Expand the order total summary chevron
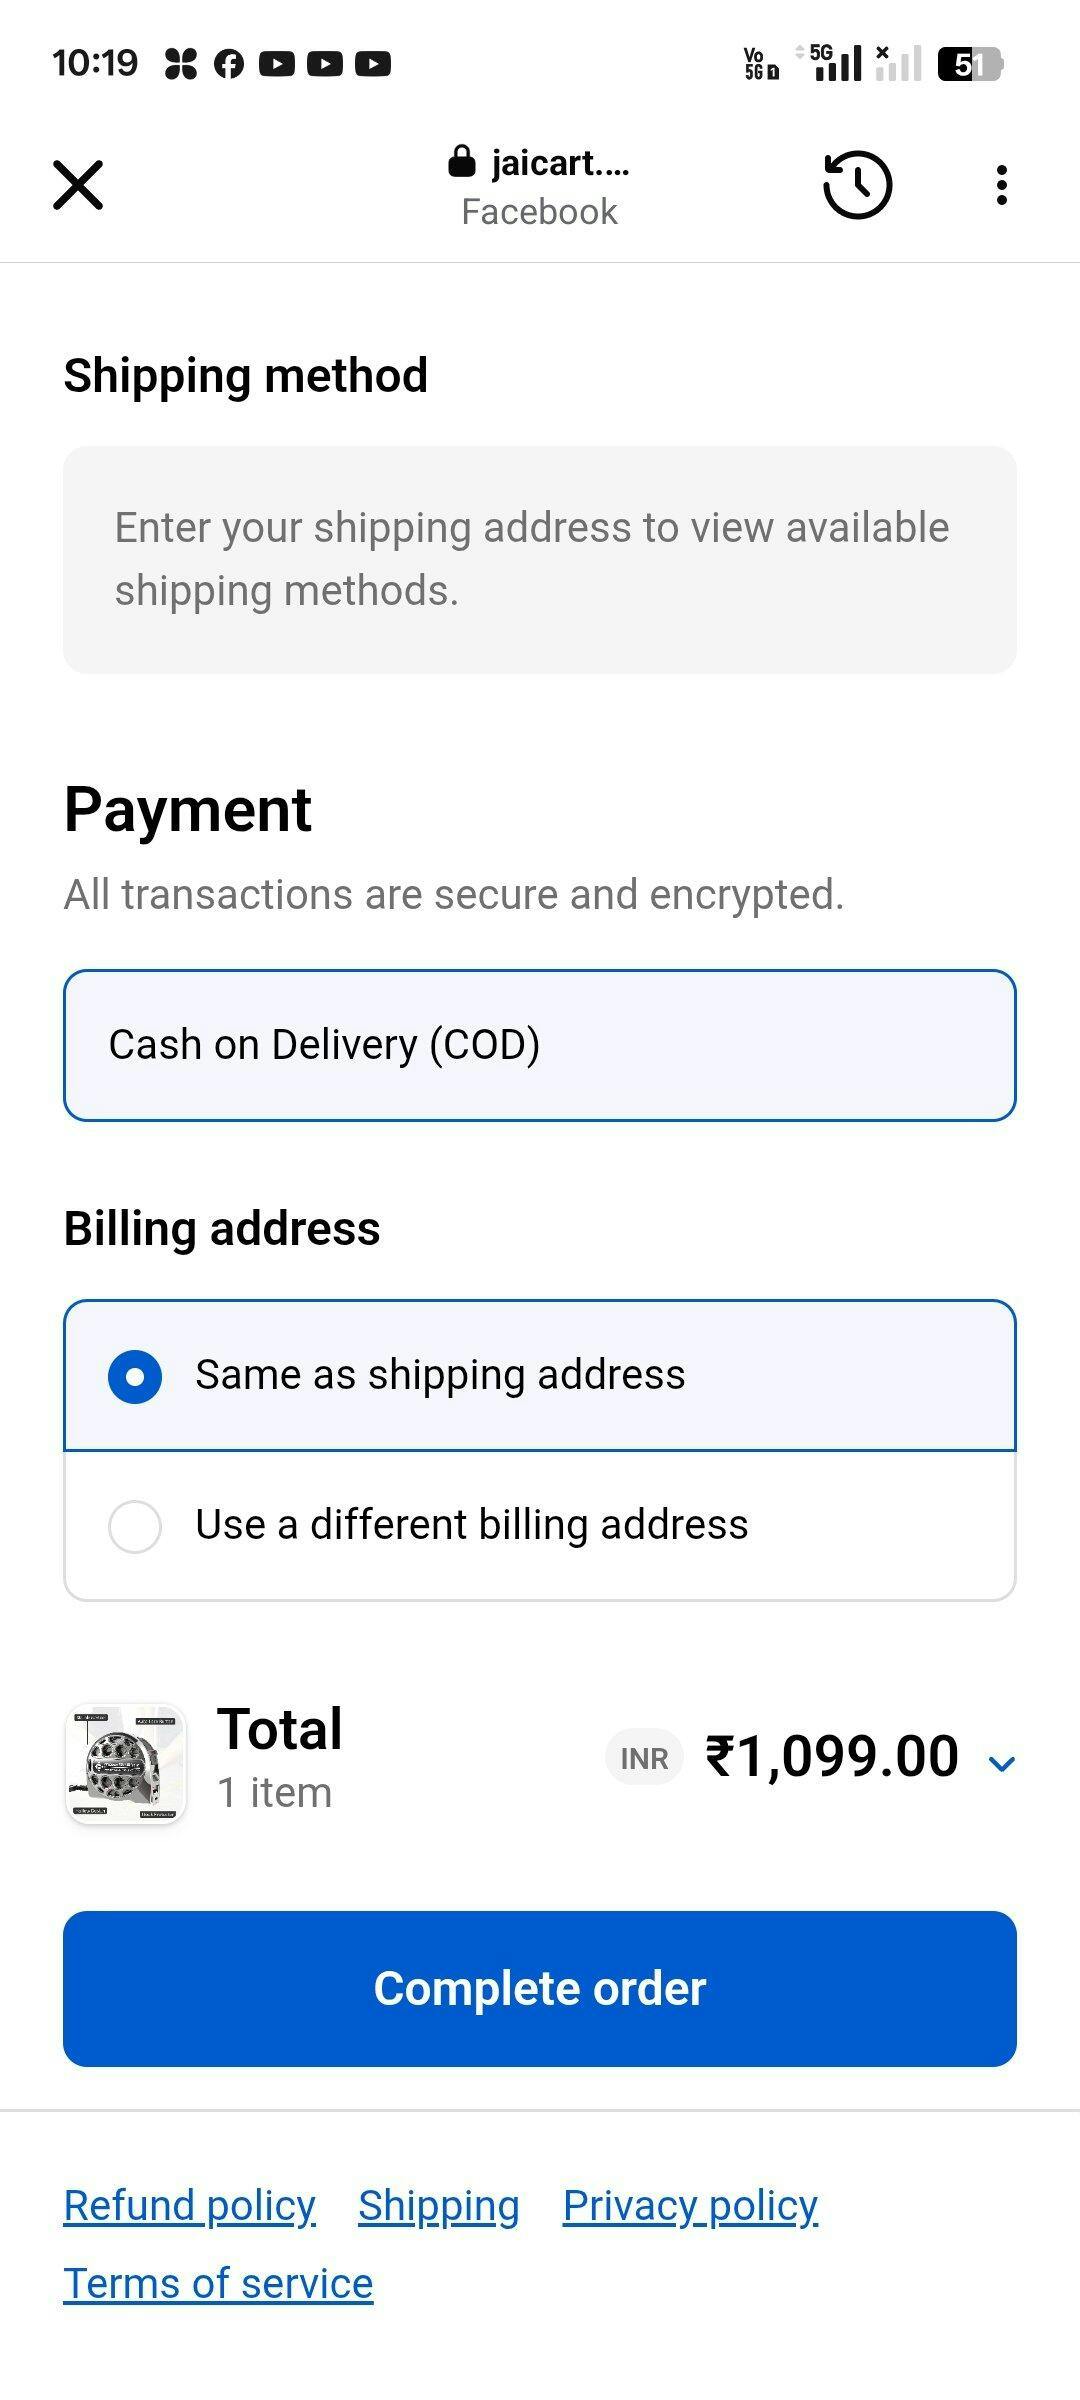1080x2400 pixels. pyautogui.click(x=1001, y=1763)
